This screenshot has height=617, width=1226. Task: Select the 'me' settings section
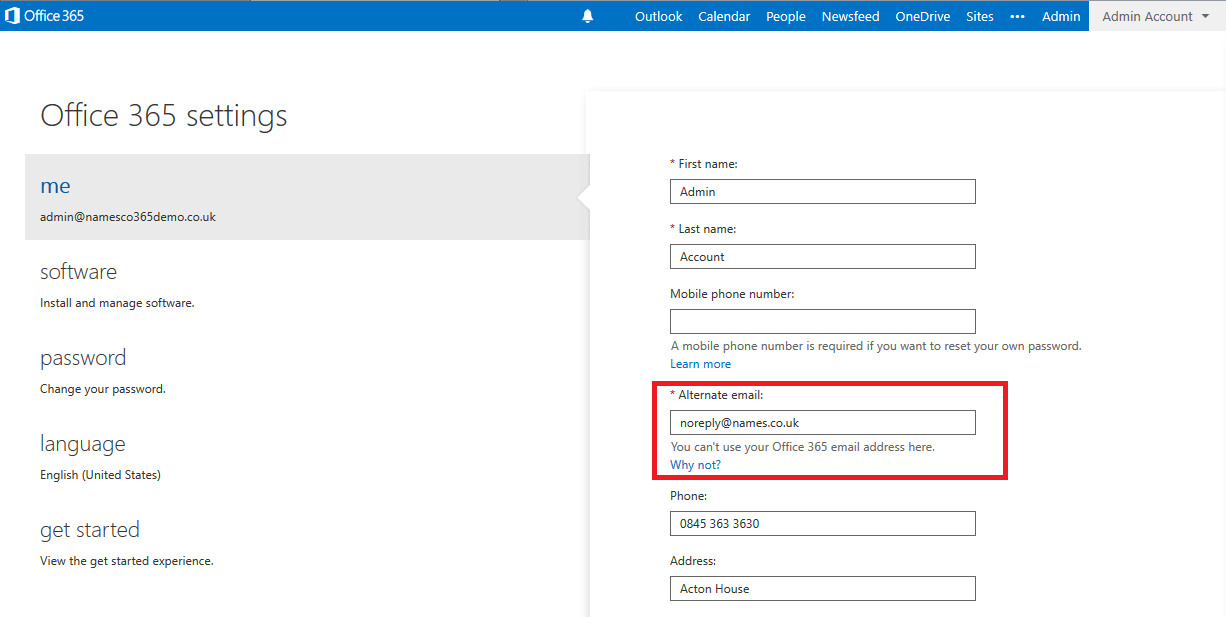click(x=307, y=197)
